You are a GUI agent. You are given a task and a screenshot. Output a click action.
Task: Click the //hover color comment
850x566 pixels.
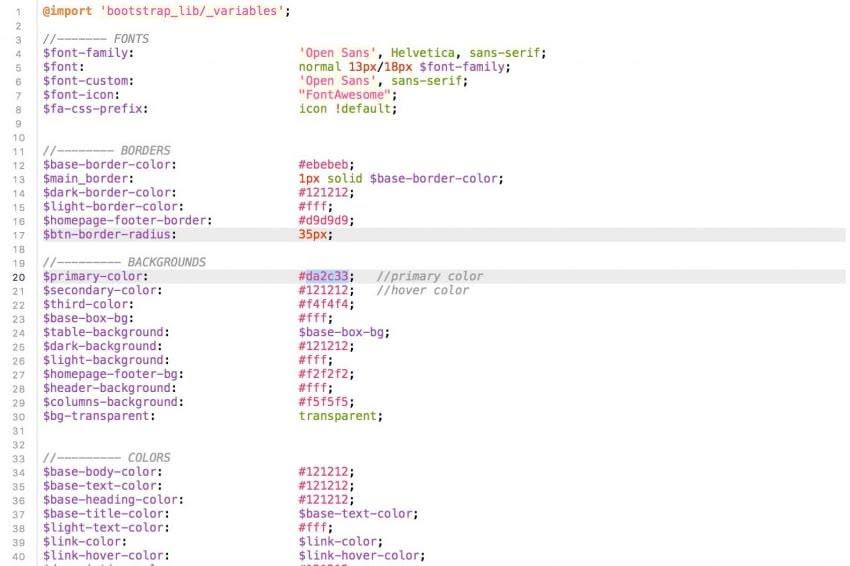(422, 291)
